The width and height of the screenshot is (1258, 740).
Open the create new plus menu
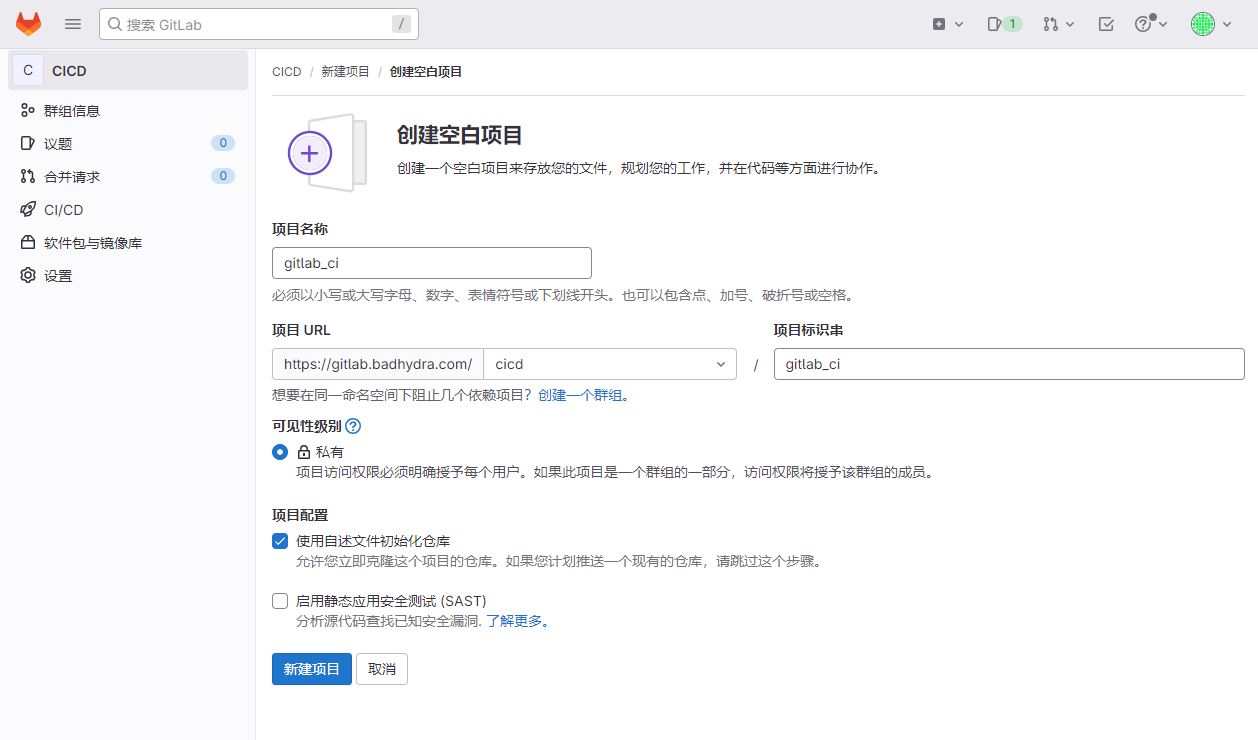click(x=947, y=24)
